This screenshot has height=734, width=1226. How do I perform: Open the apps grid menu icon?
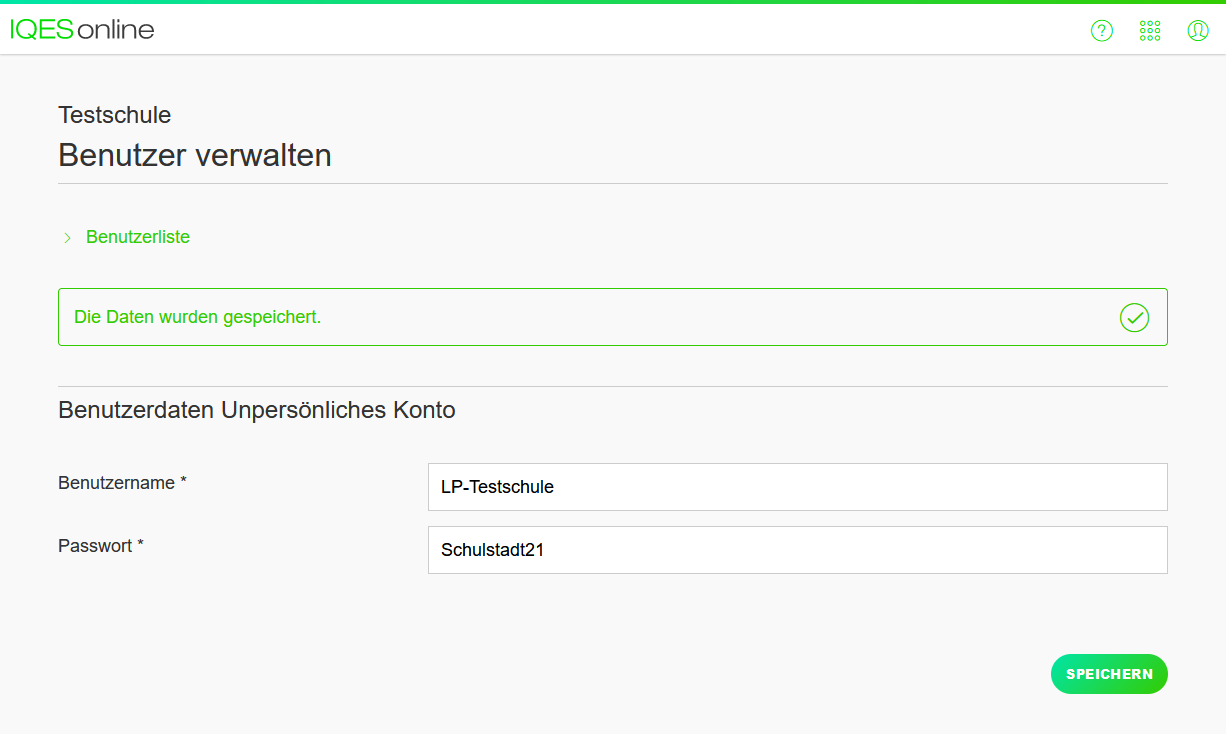tap(1150, 30)
